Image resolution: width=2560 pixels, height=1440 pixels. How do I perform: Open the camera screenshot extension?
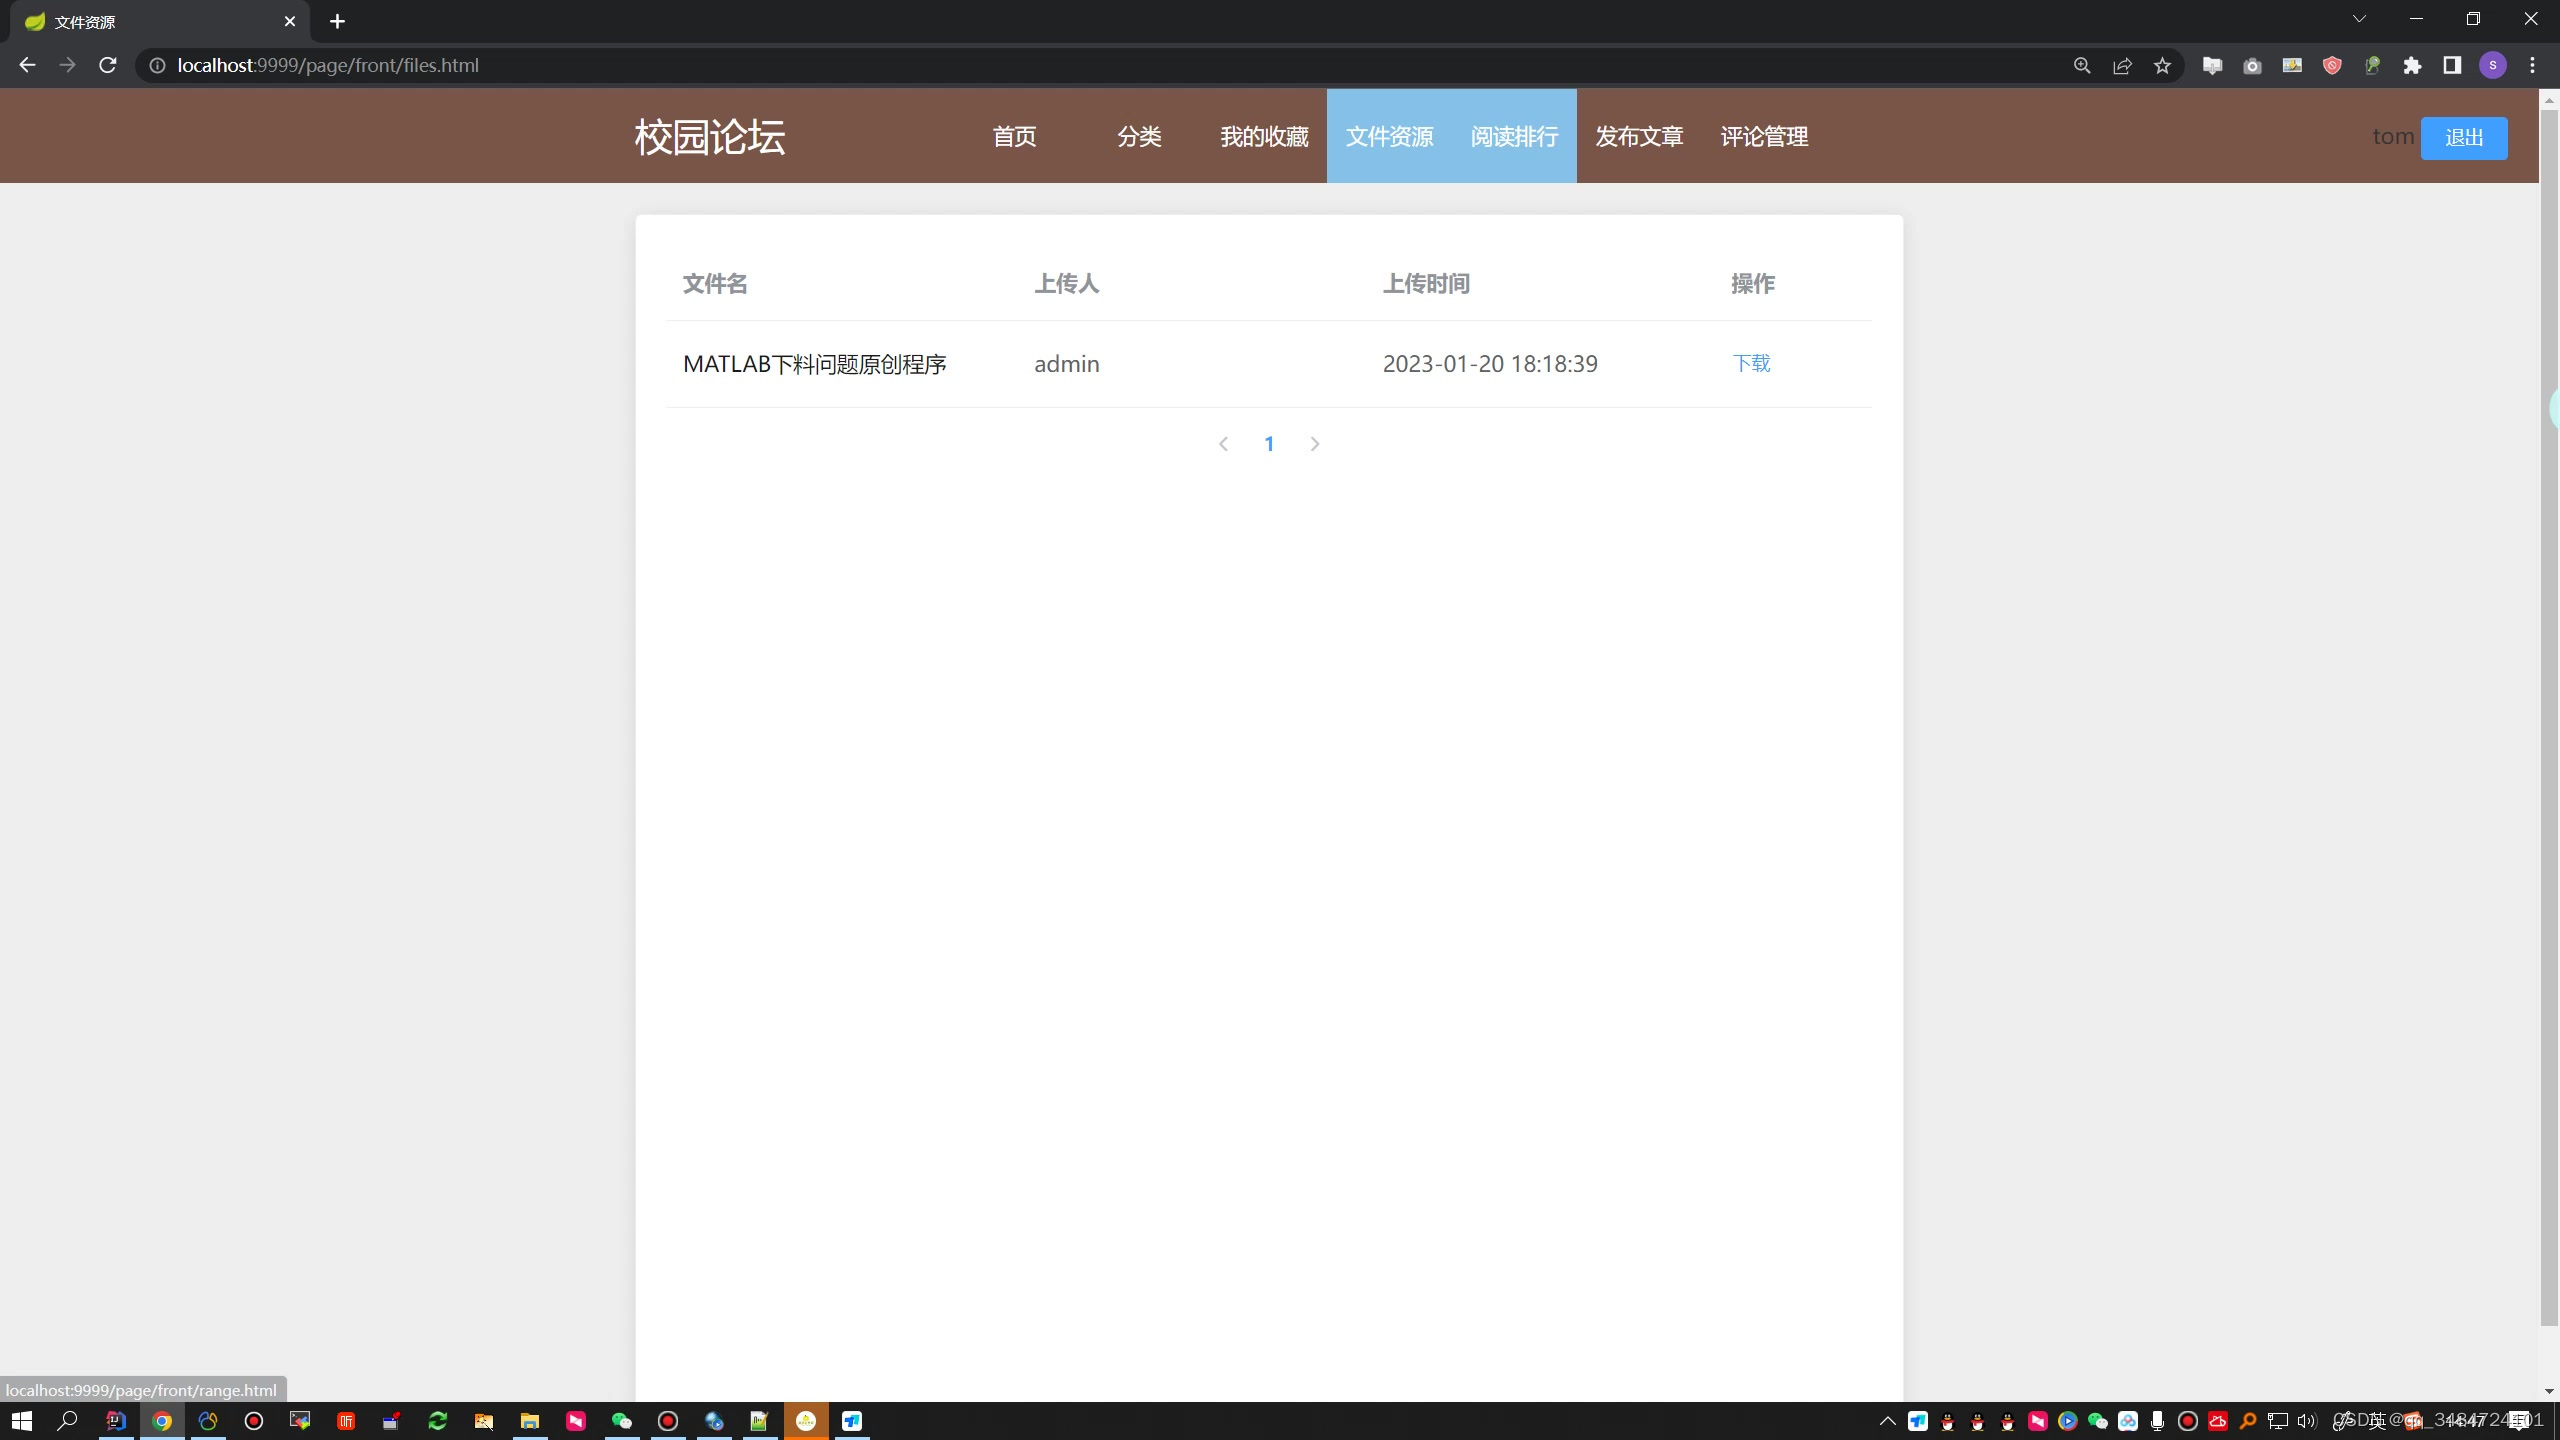tap(2252, 65)
